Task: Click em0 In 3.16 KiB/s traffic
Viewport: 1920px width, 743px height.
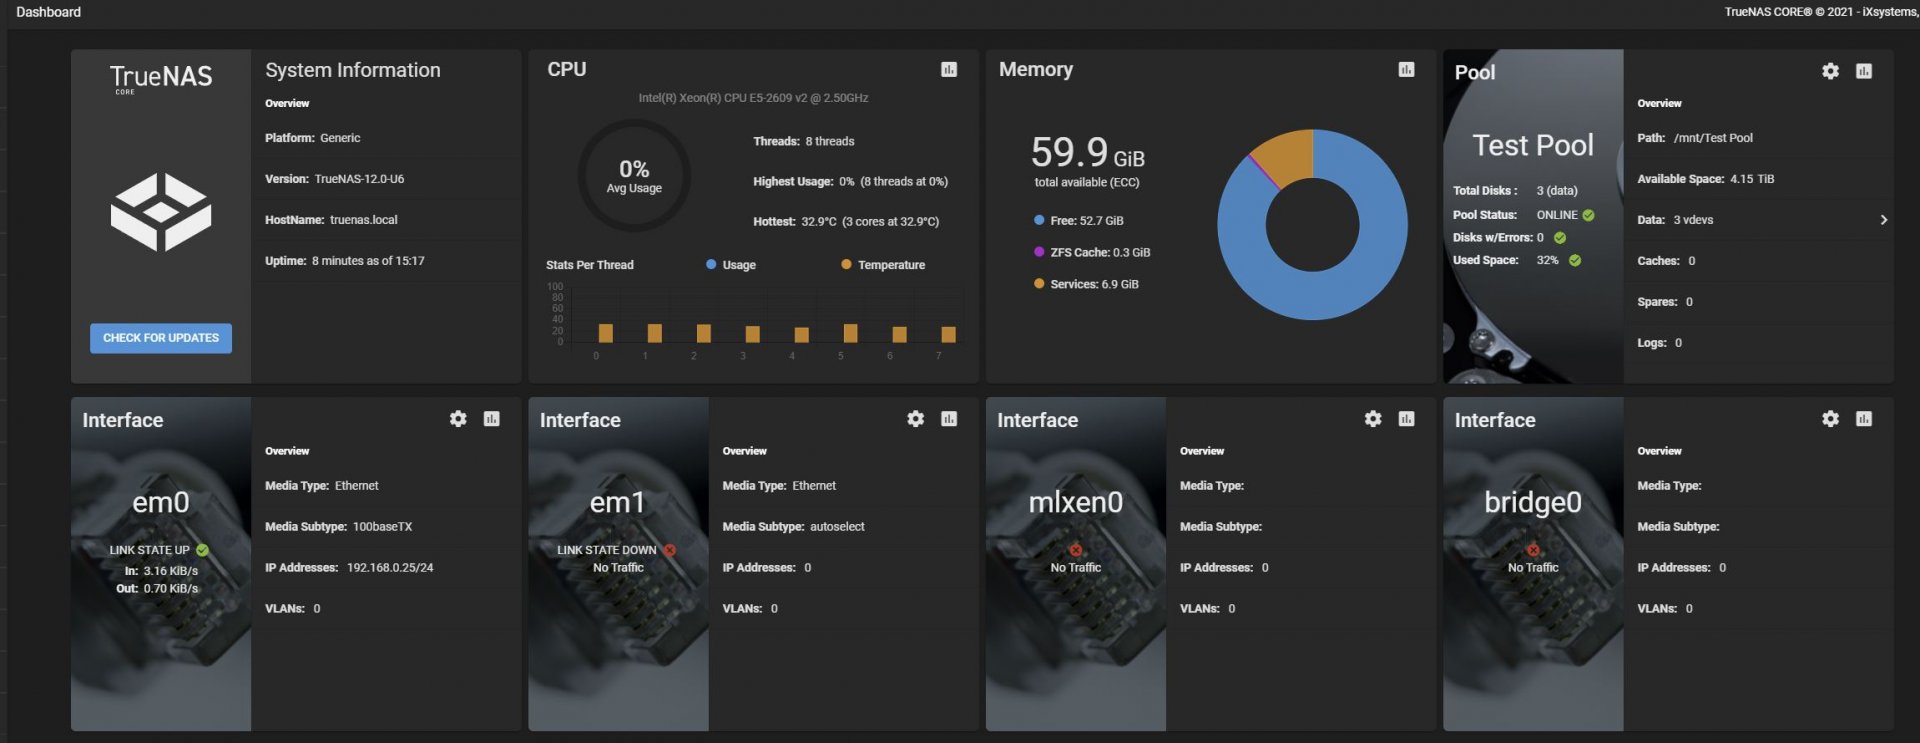Action: pos(161,571)
